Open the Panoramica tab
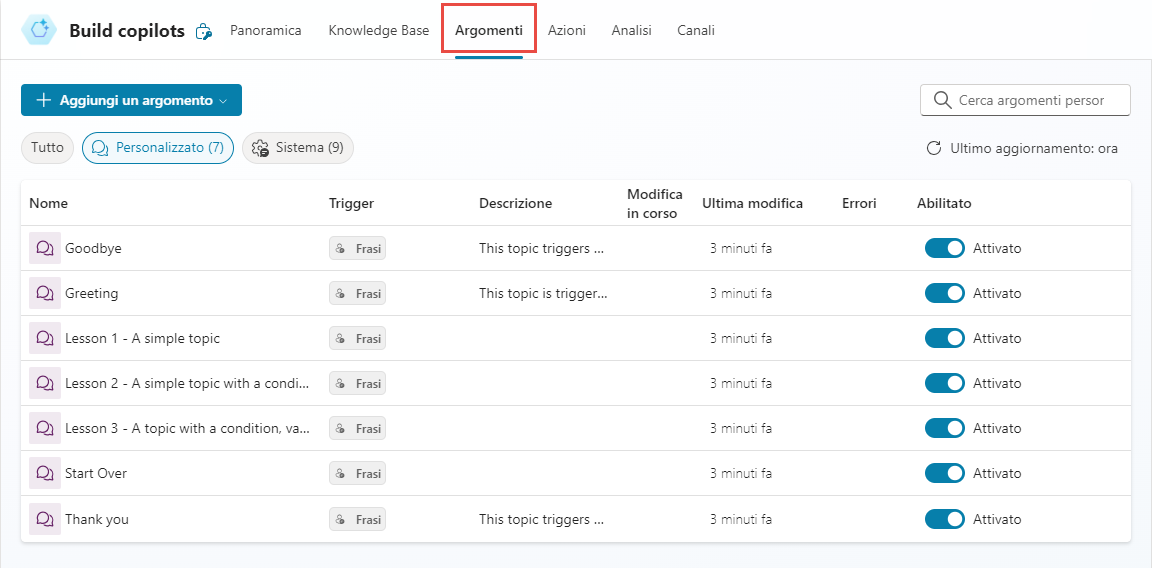 (x=266, y=30)
